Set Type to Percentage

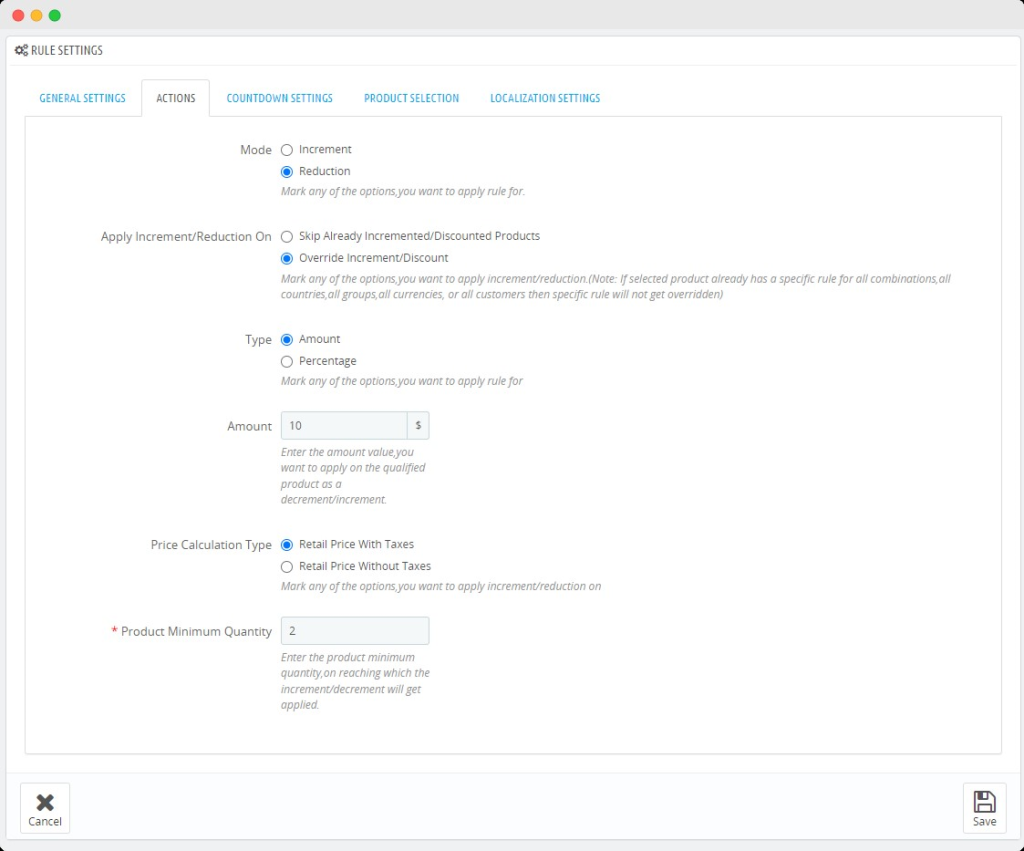287,362
